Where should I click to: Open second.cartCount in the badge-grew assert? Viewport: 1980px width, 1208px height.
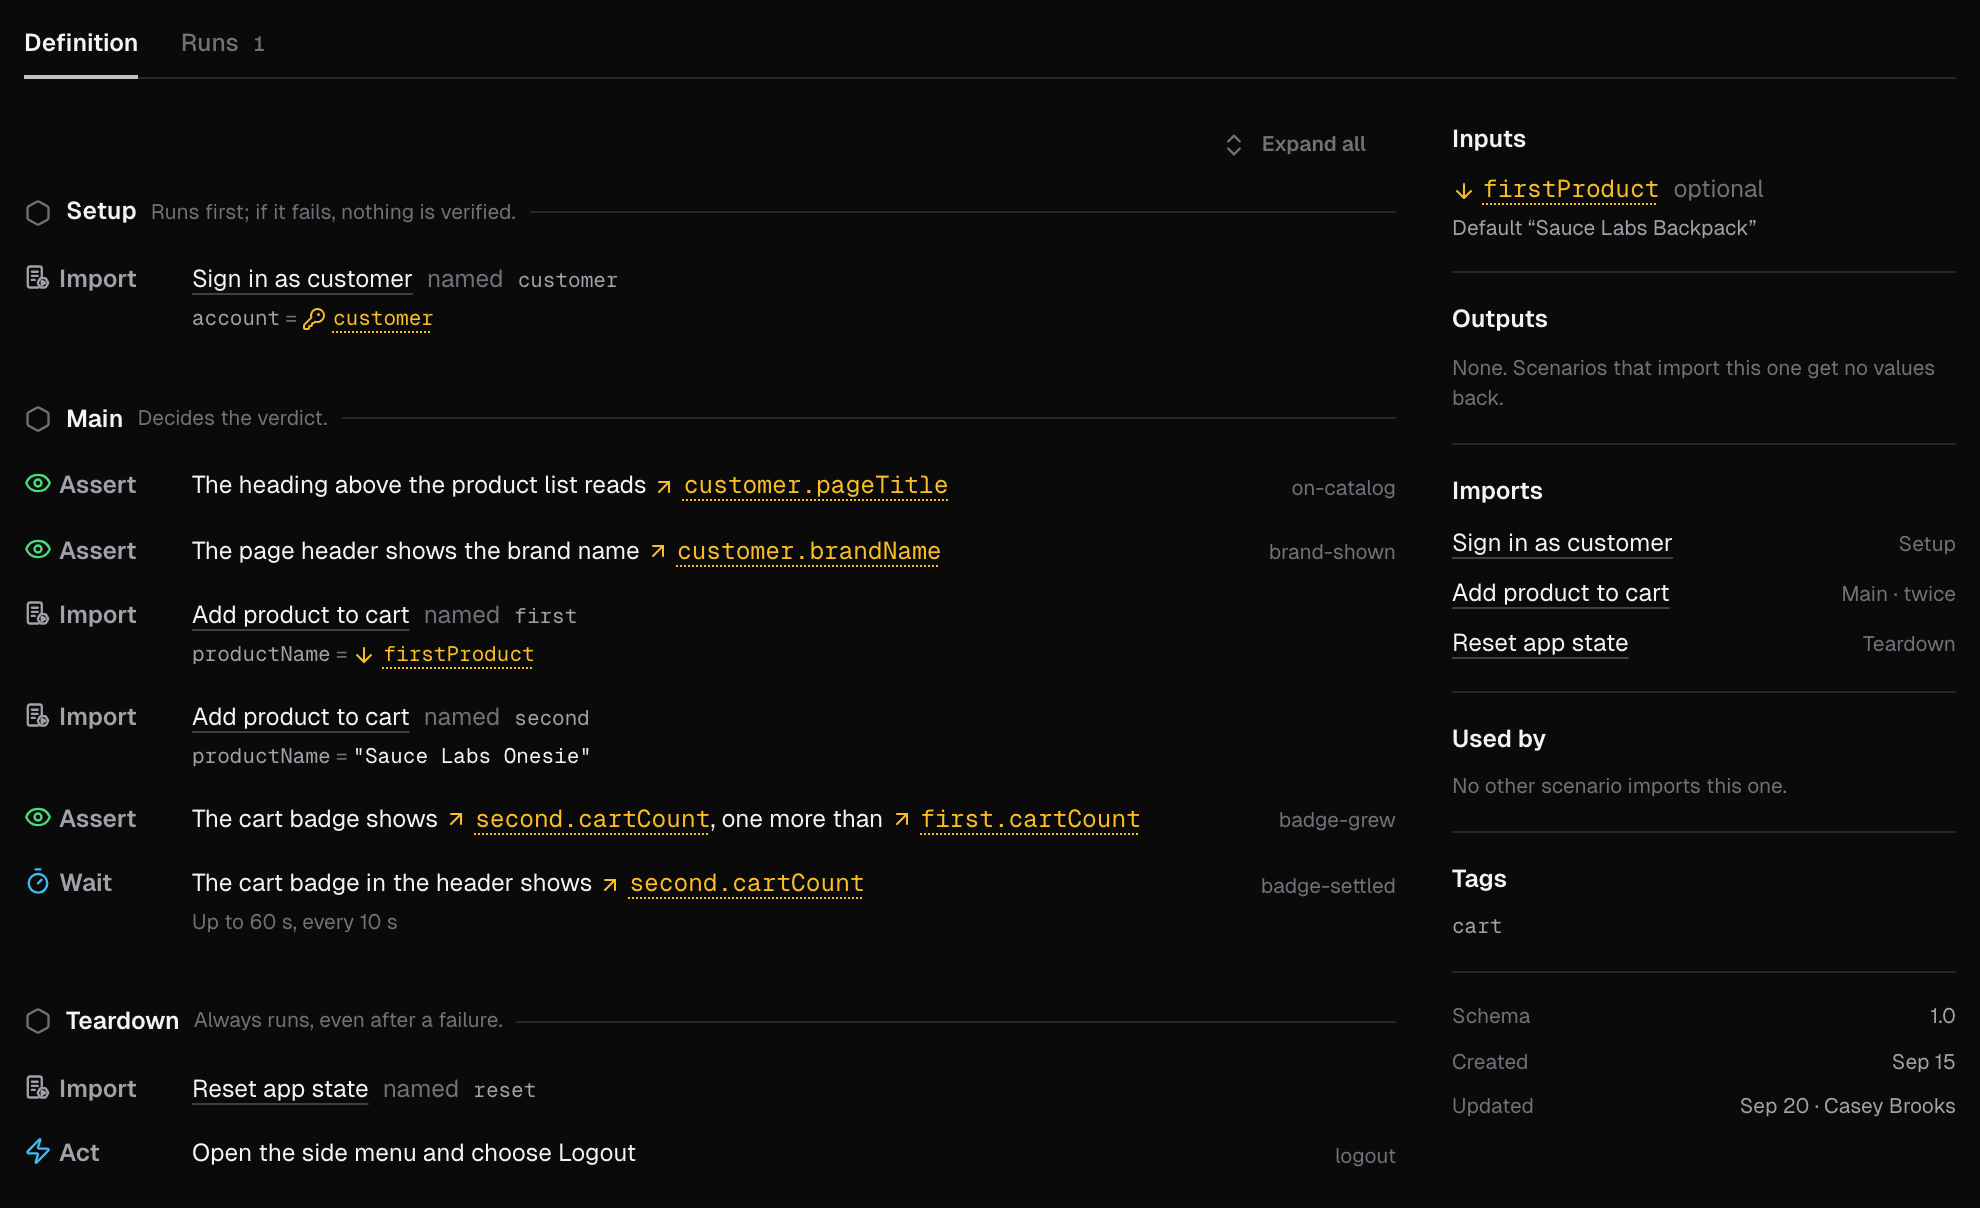point(592,820)
